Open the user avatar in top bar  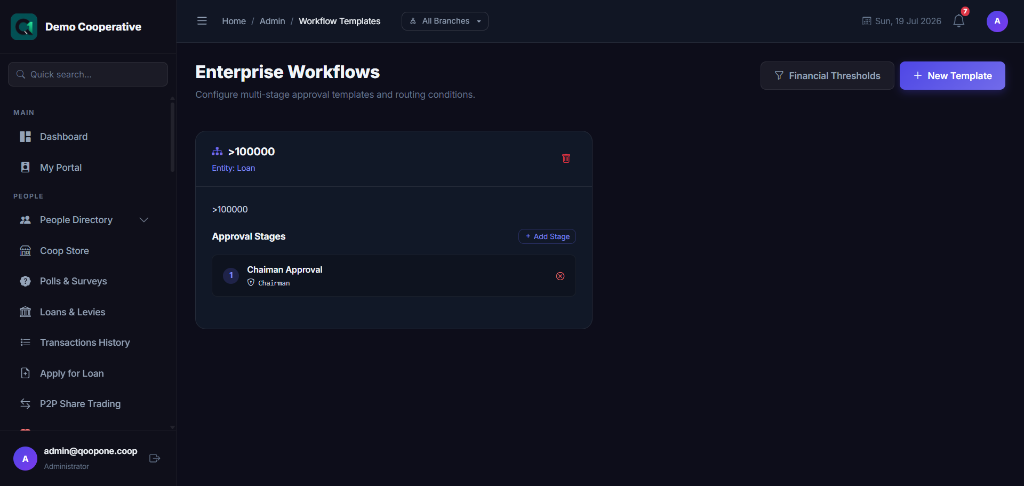[997, 21]
